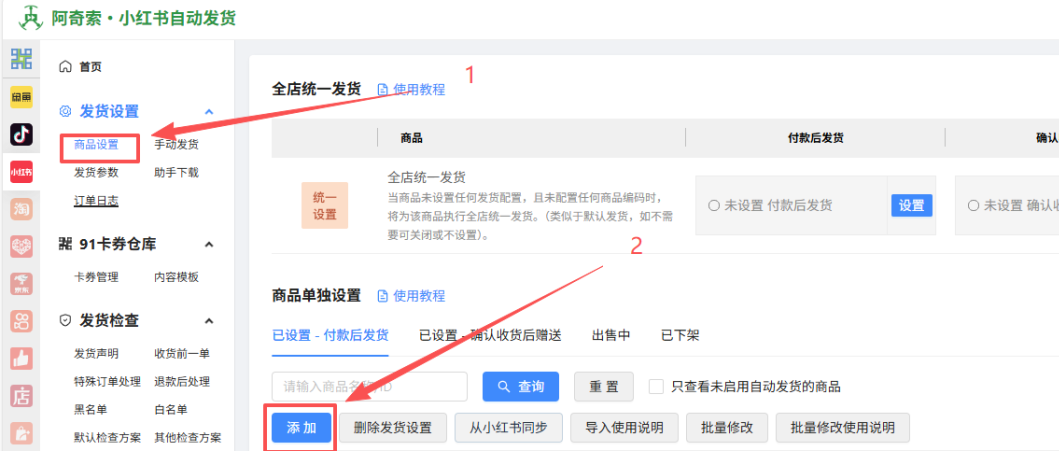Open 白名单 in sidebar
1059x451 pixels.
(171, 409)
